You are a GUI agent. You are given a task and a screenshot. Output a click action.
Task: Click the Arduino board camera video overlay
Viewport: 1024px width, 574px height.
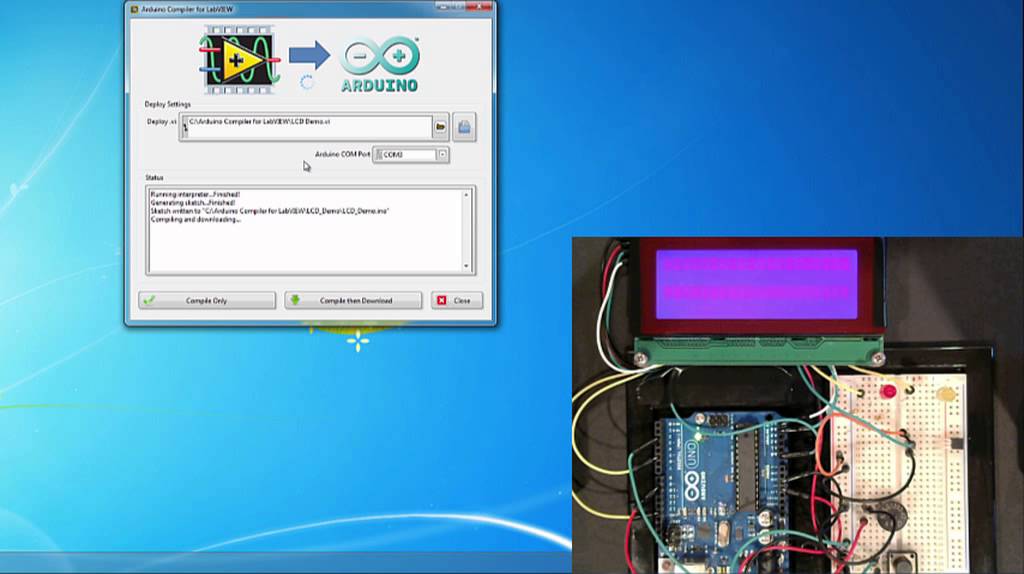coord(797,406)
